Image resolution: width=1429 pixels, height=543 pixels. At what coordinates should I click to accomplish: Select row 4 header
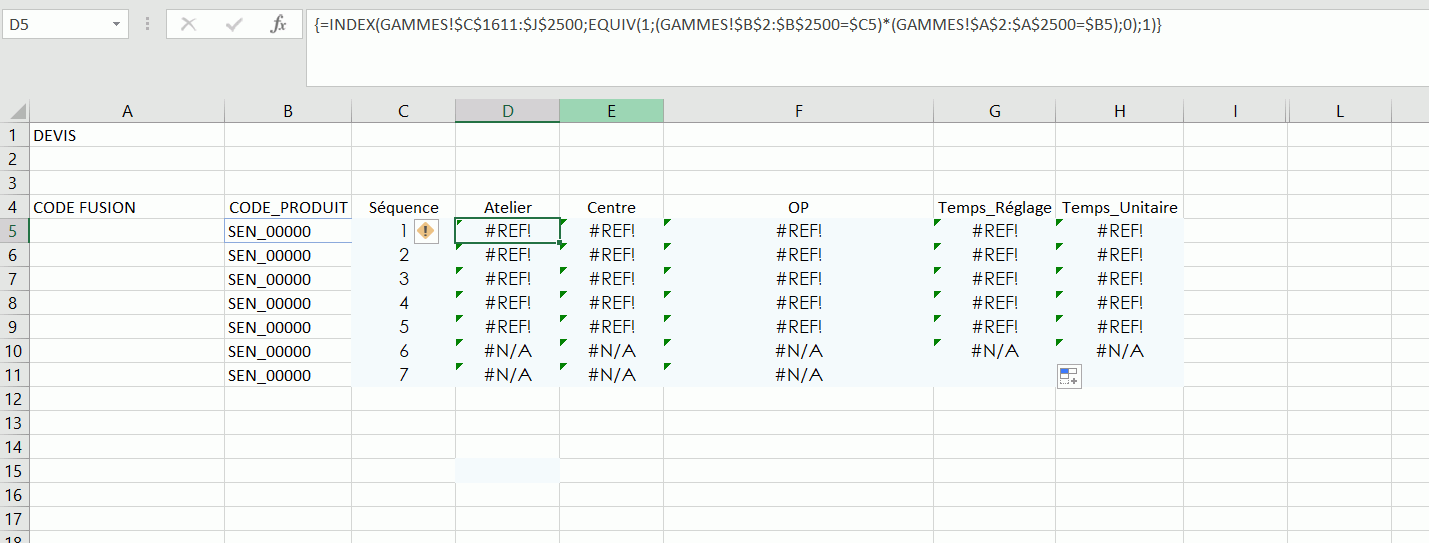coord(14,207)
